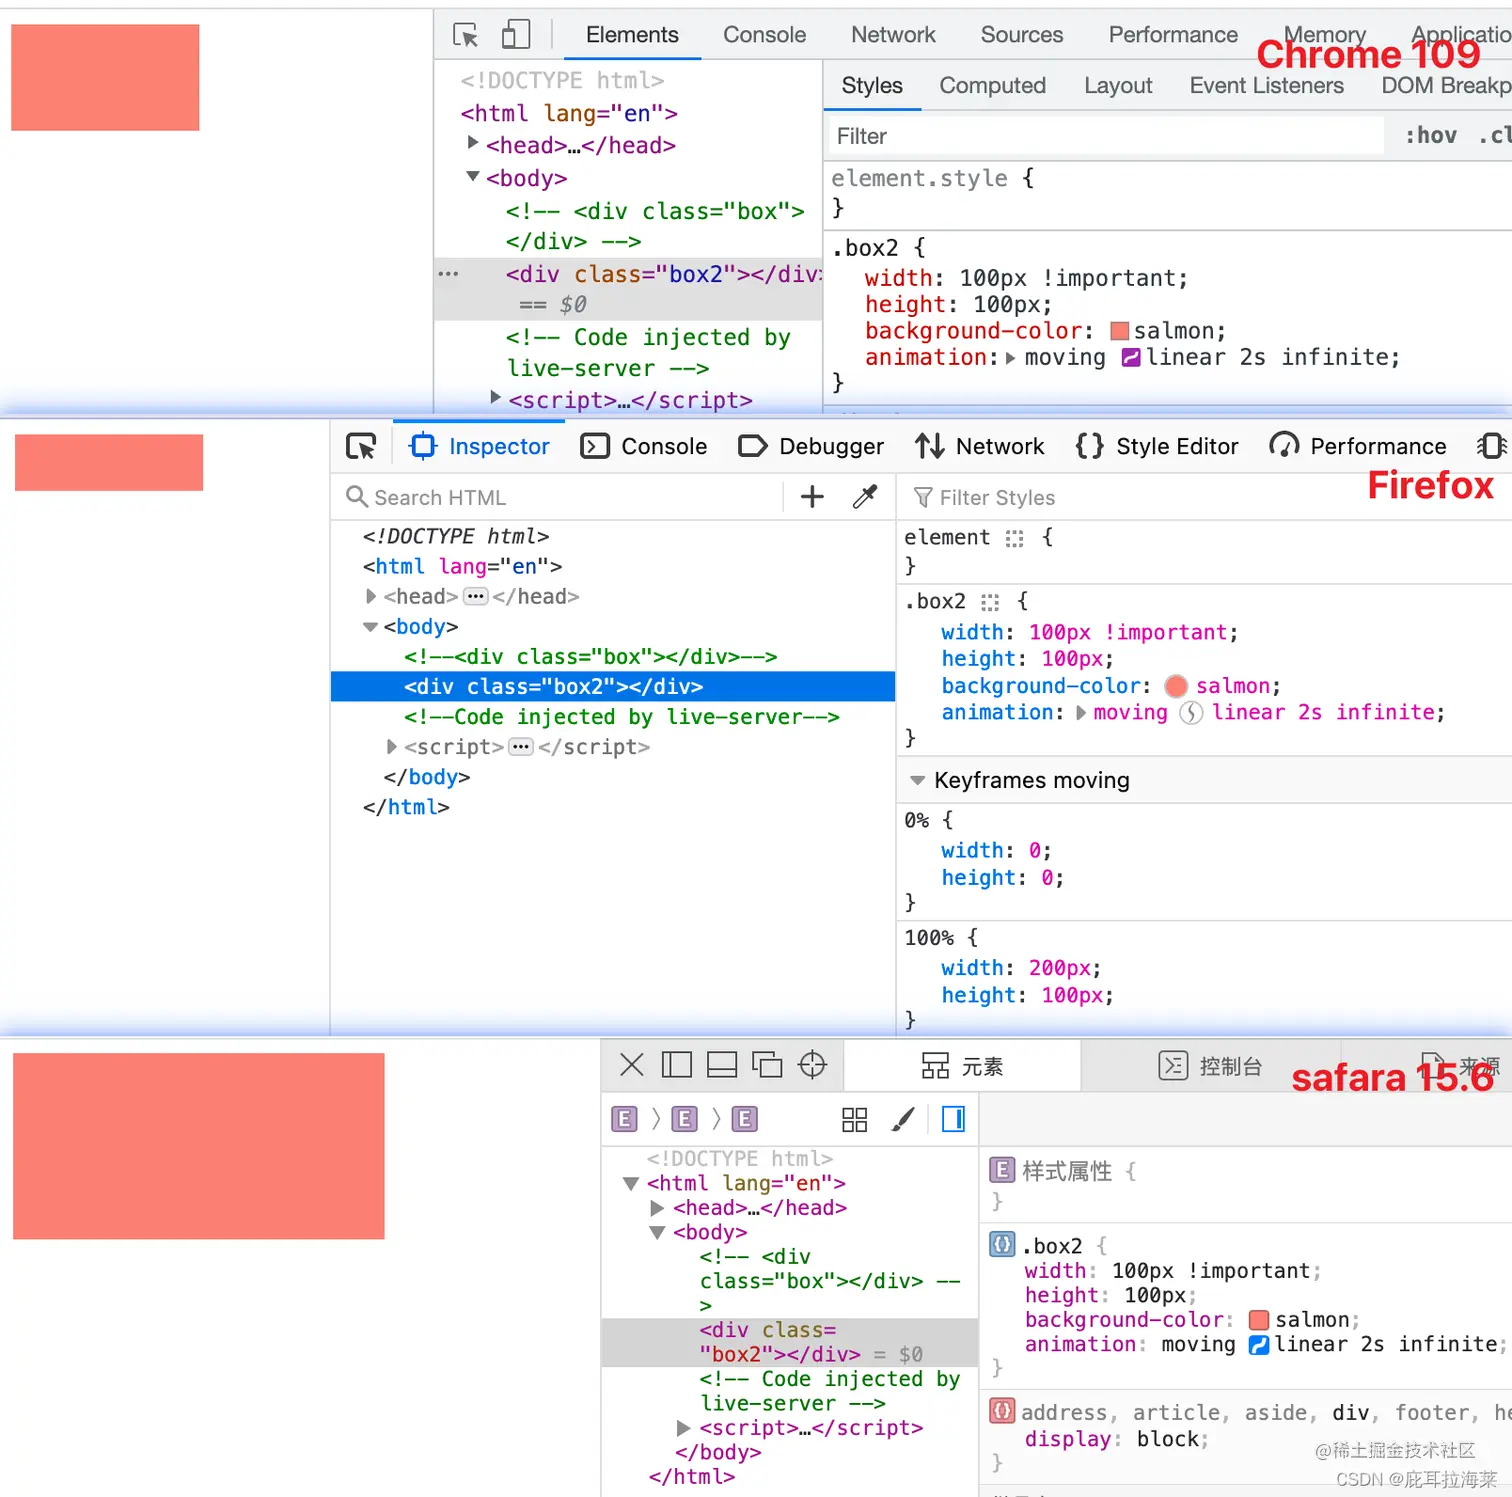
Task: Expand Firefox animation shorthand triangle
Action: pos(1081,713)
